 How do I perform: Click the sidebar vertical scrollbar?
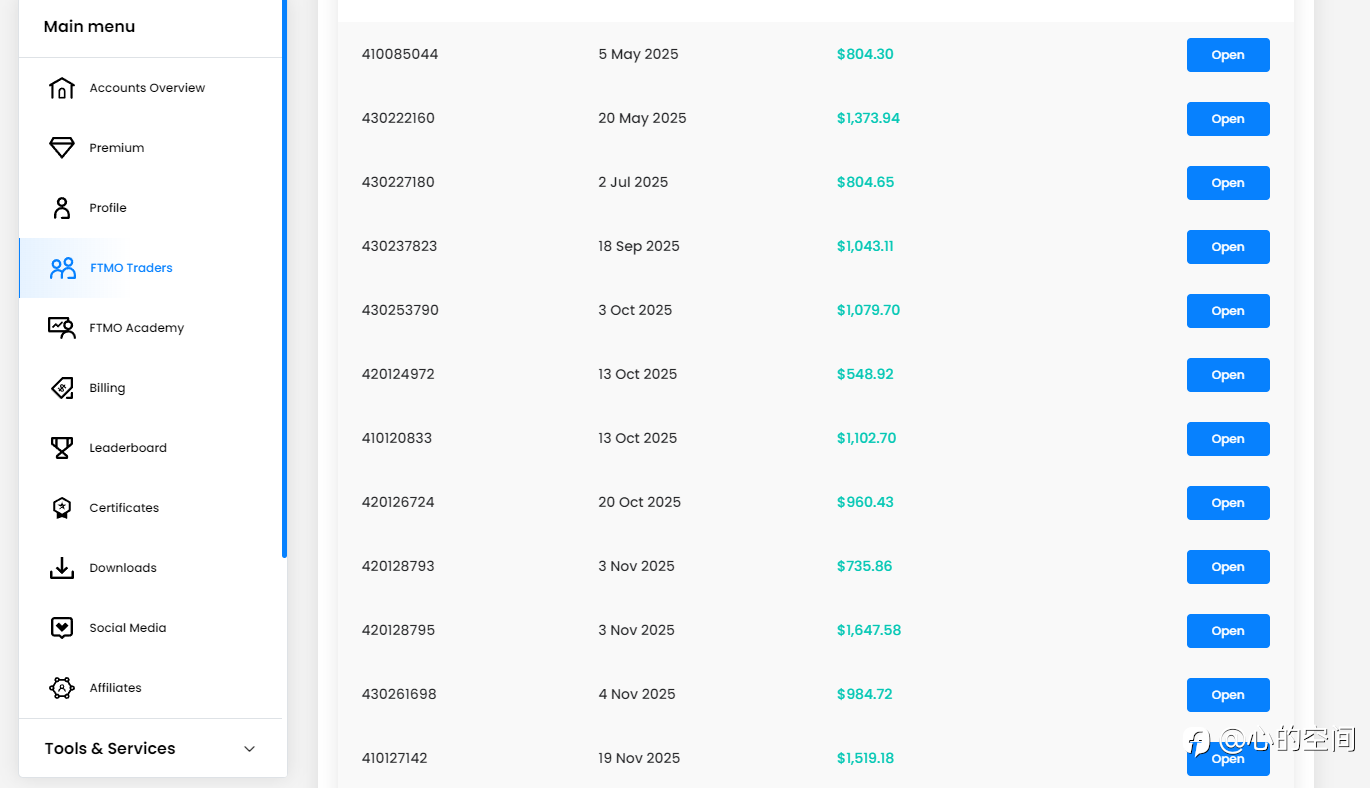284,280
